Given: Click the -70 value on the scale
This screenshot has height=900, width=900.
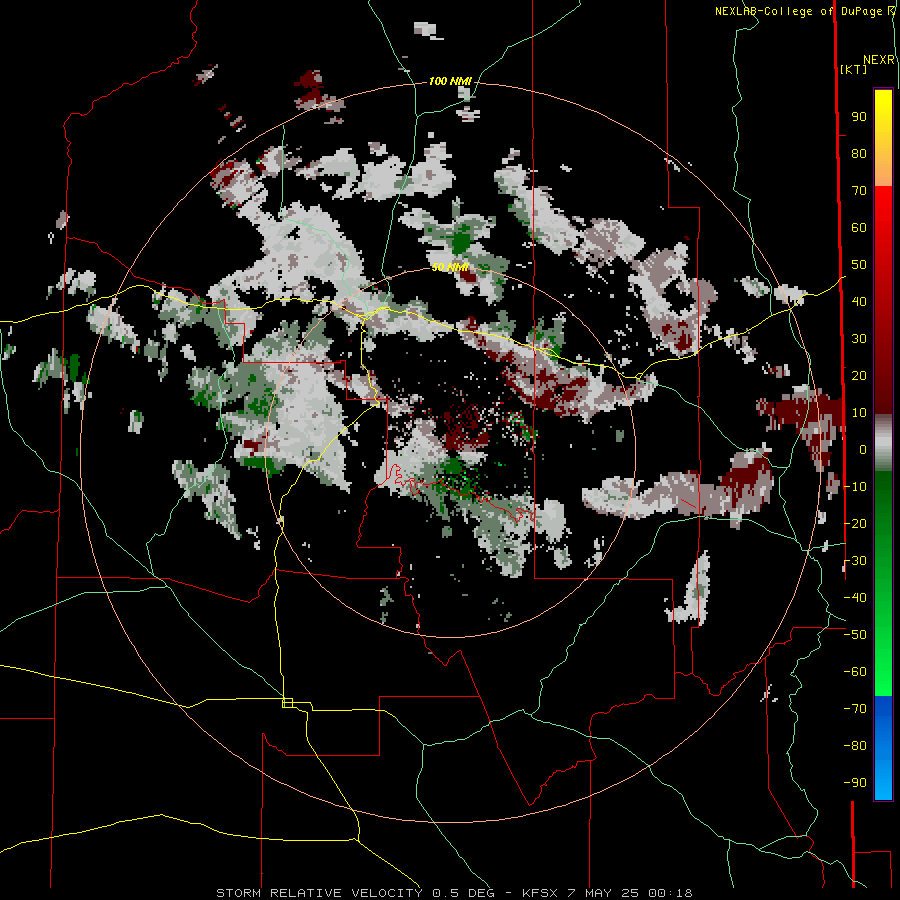Looking at the screenshot, I should pyautogui.click(x=855, y=709).
